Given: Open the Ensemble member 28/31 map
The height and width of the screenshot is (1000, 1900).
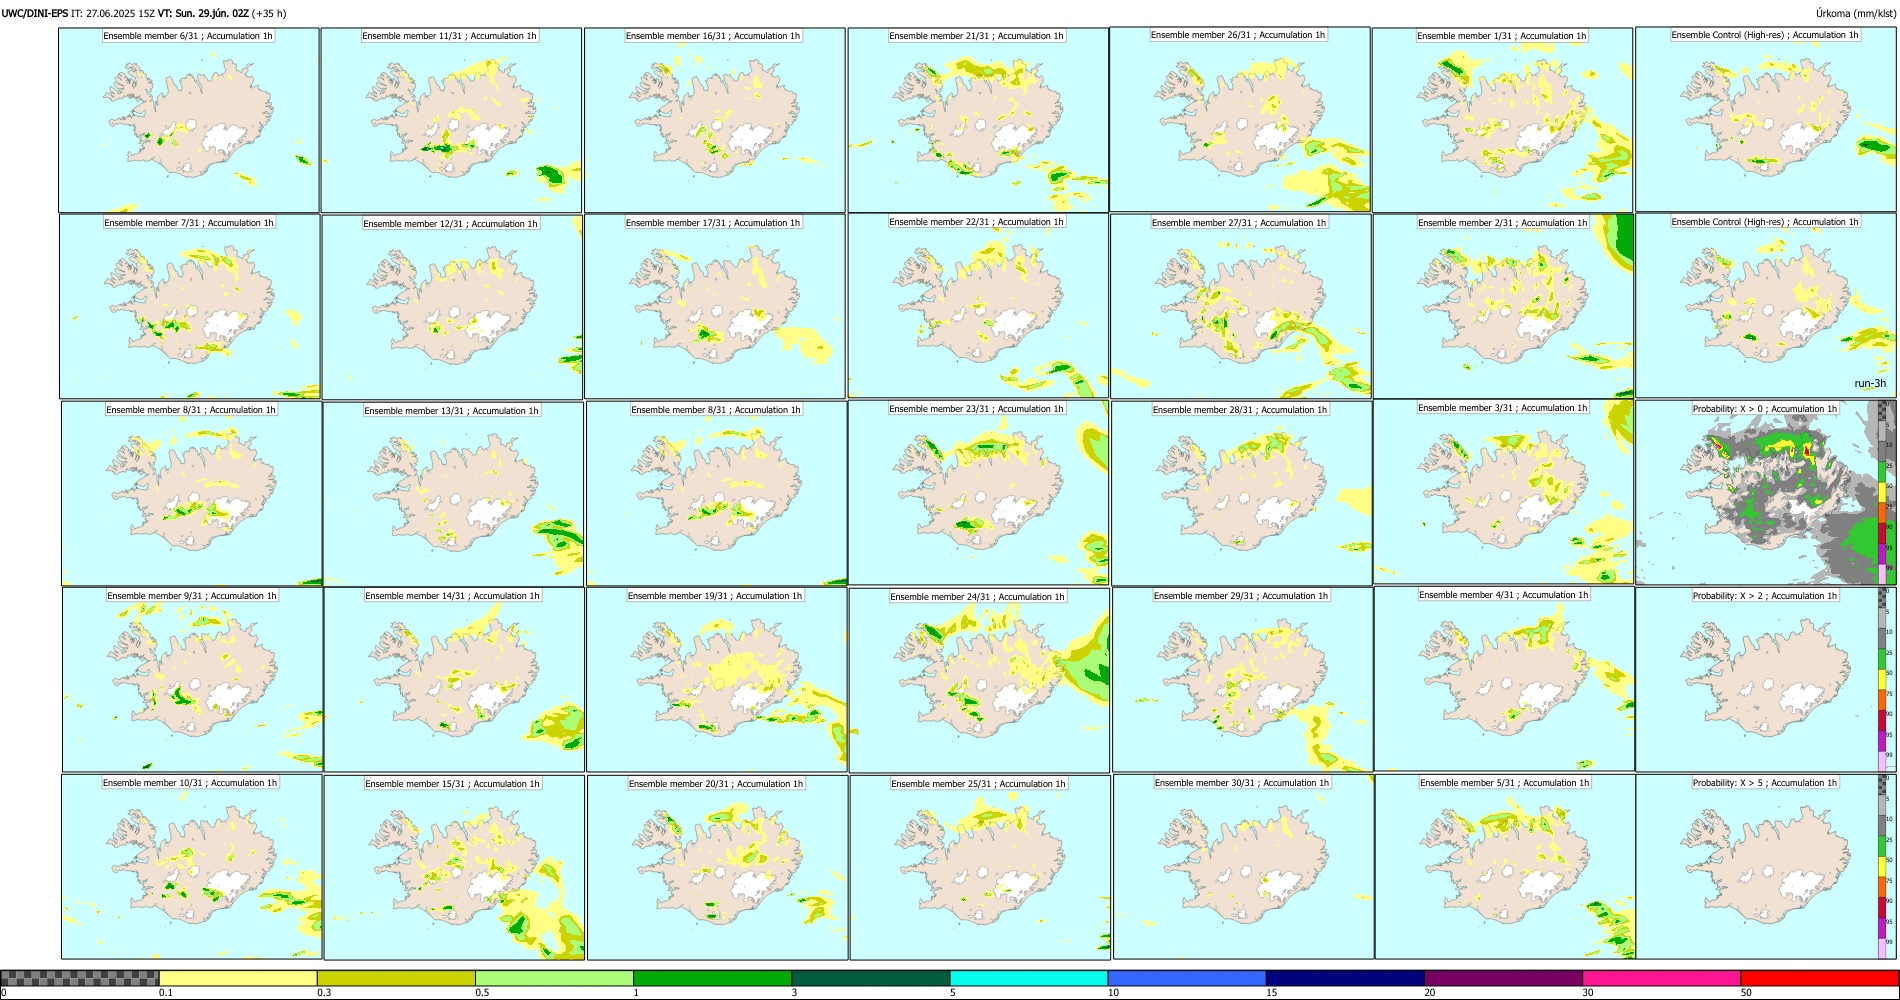Looking at the screenshot, I should pyautogui.click(x=1242, y=494).
